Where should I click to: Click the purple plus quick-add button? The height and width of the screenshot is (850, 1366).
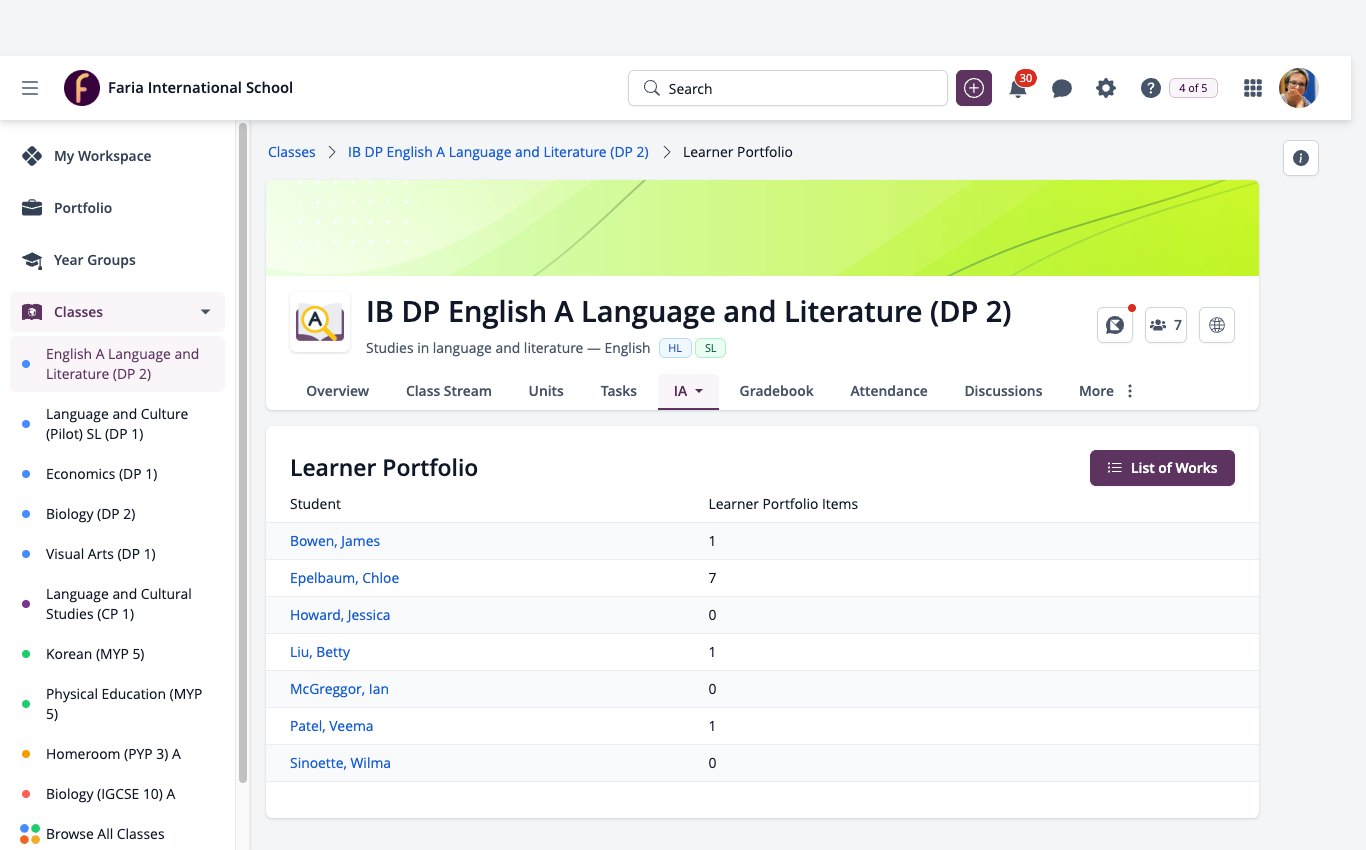[x=974, y=88]
